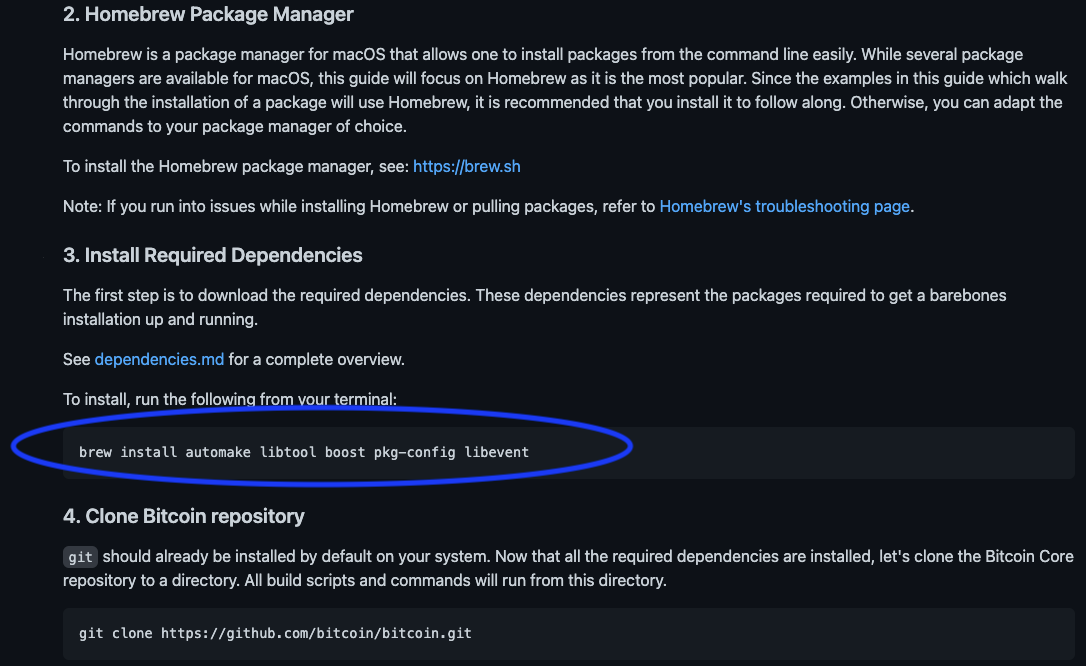Open the https://brew.sh link
1086x666 pixels.
pyautogui.click(x=466, y=167)
